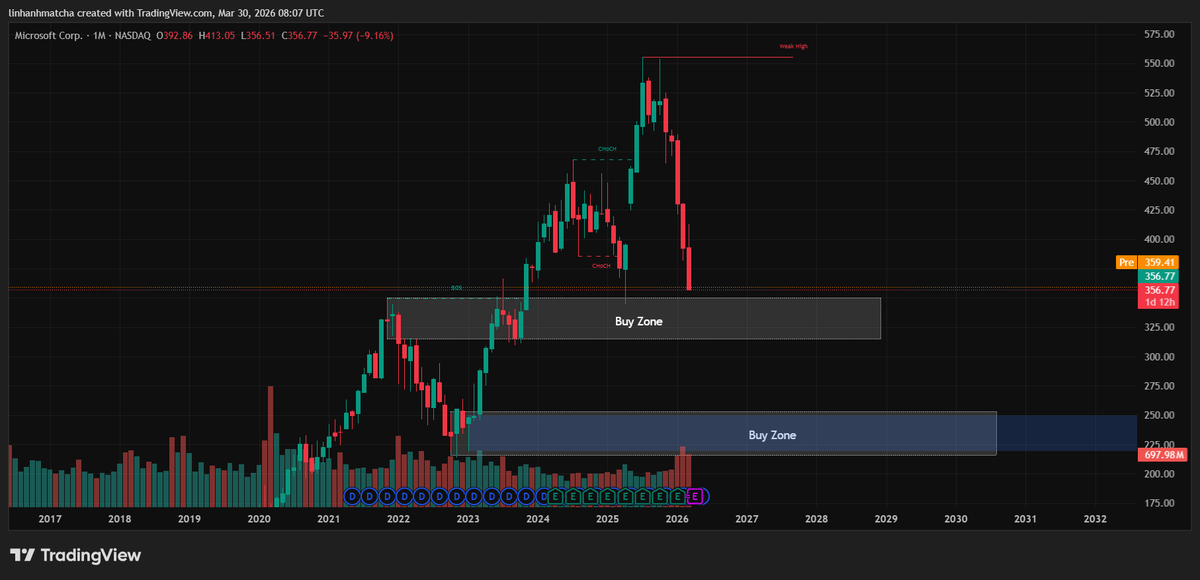Image resolution: width=1200 pixels, height=580 pixels.
Task: Click the 2026 year label on time axis
Action: coord(677,519)
